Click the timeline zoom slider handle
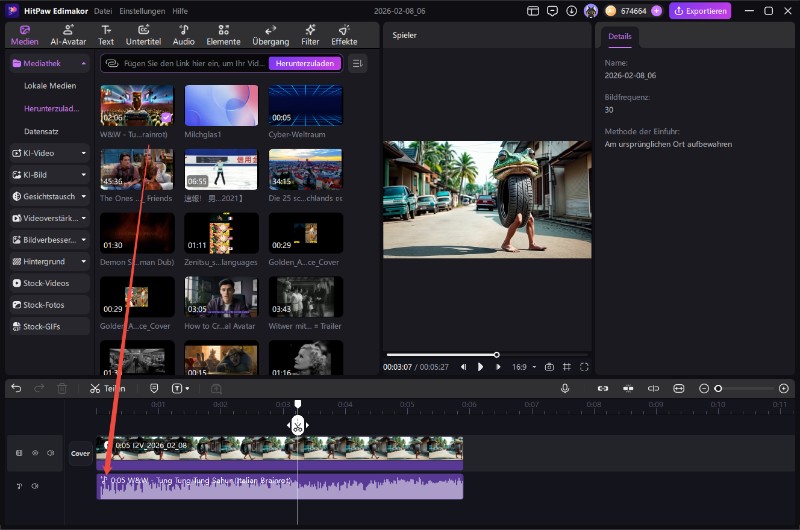 tap(718, 388)
